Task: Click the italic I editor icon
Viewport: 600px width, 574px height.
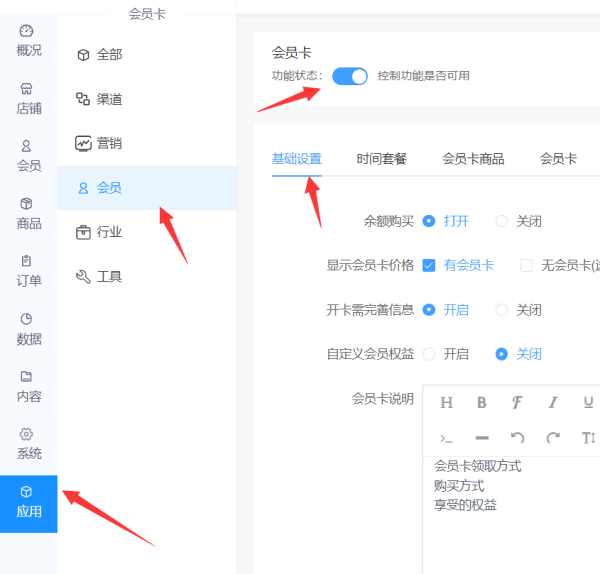Action: pos(553,403)
